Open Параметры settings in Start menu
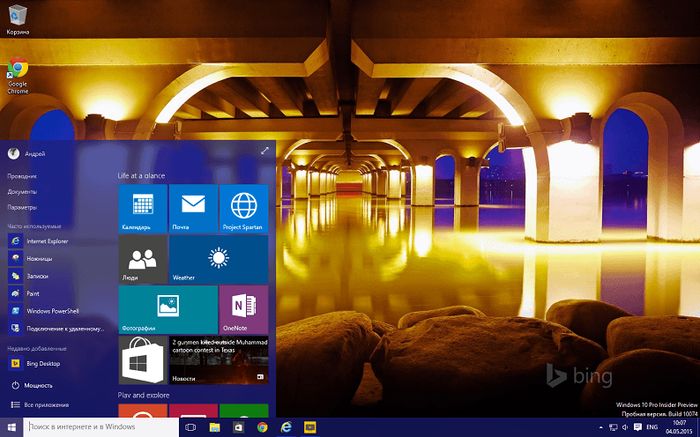The image size is (700, 437). point(22,207)
